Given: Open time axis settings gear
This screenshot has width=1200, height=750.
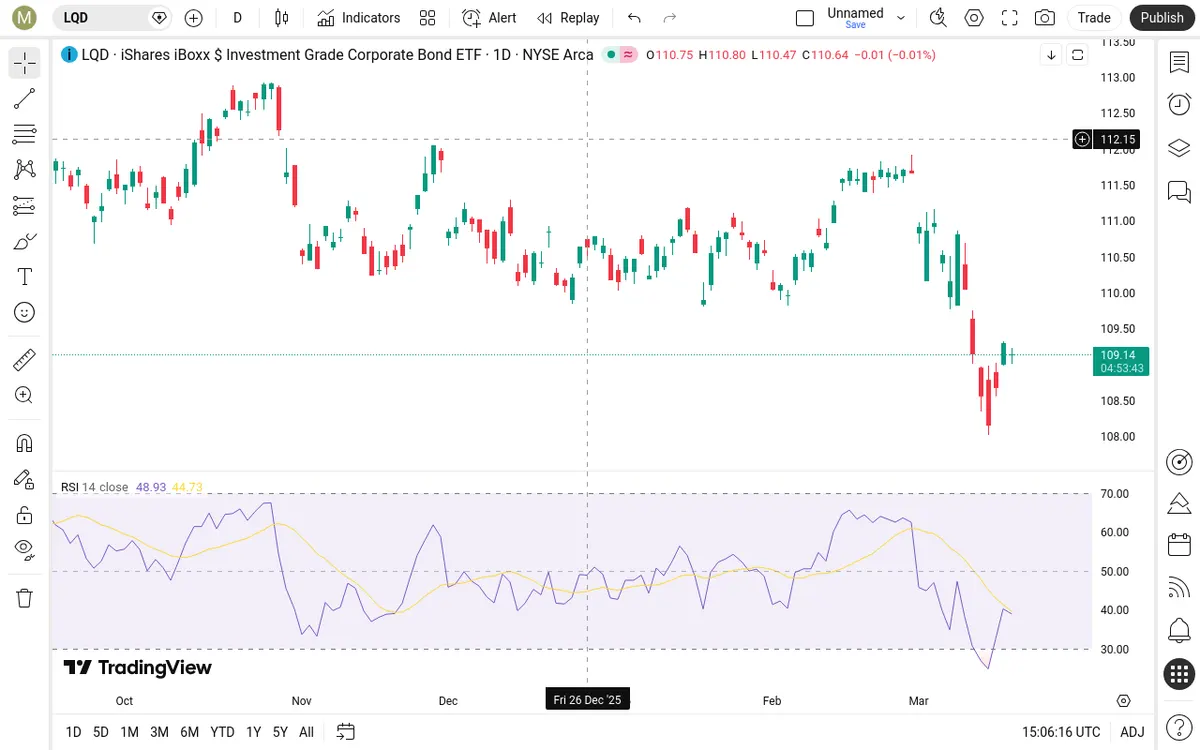Looking at the screenshot, I should coord(1124,701).
